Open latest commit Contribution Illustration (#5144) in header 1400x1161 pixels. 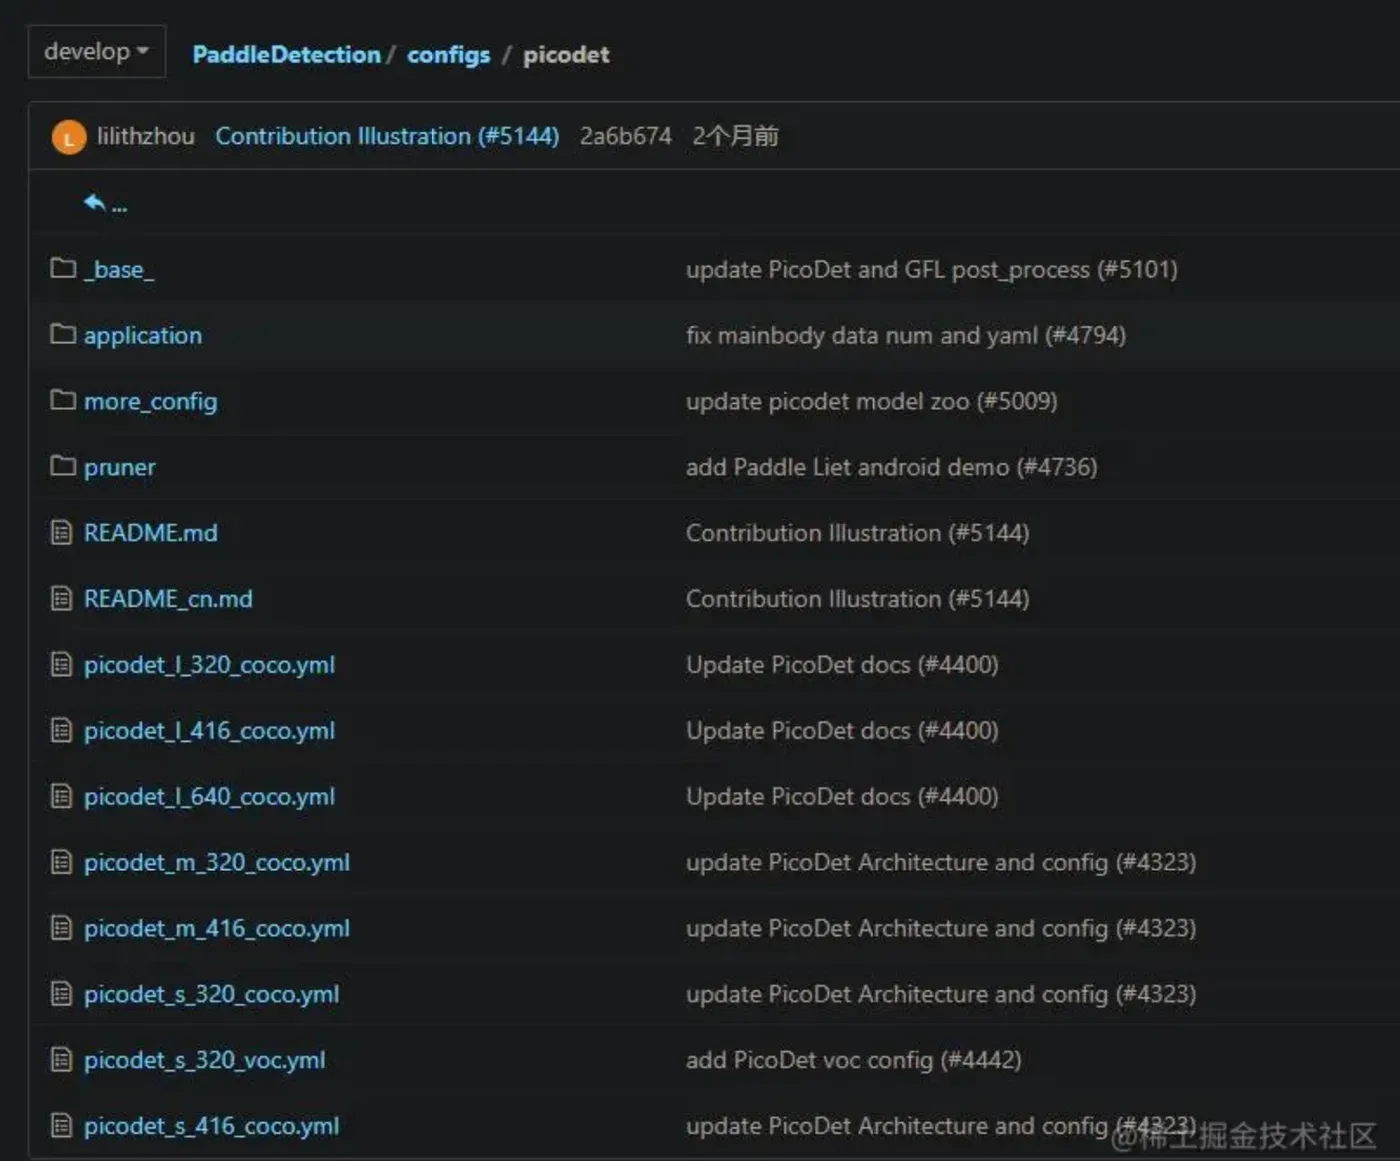pos(387,136)
